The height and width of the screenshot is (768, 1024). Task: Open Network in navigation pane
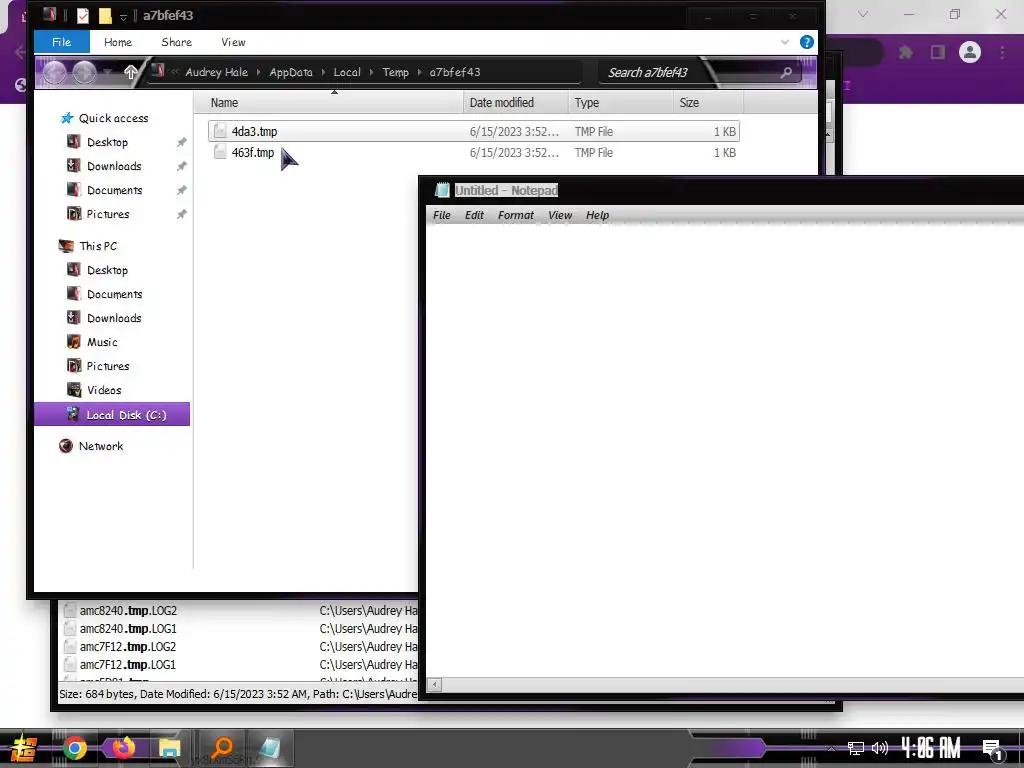coord(101,446)
